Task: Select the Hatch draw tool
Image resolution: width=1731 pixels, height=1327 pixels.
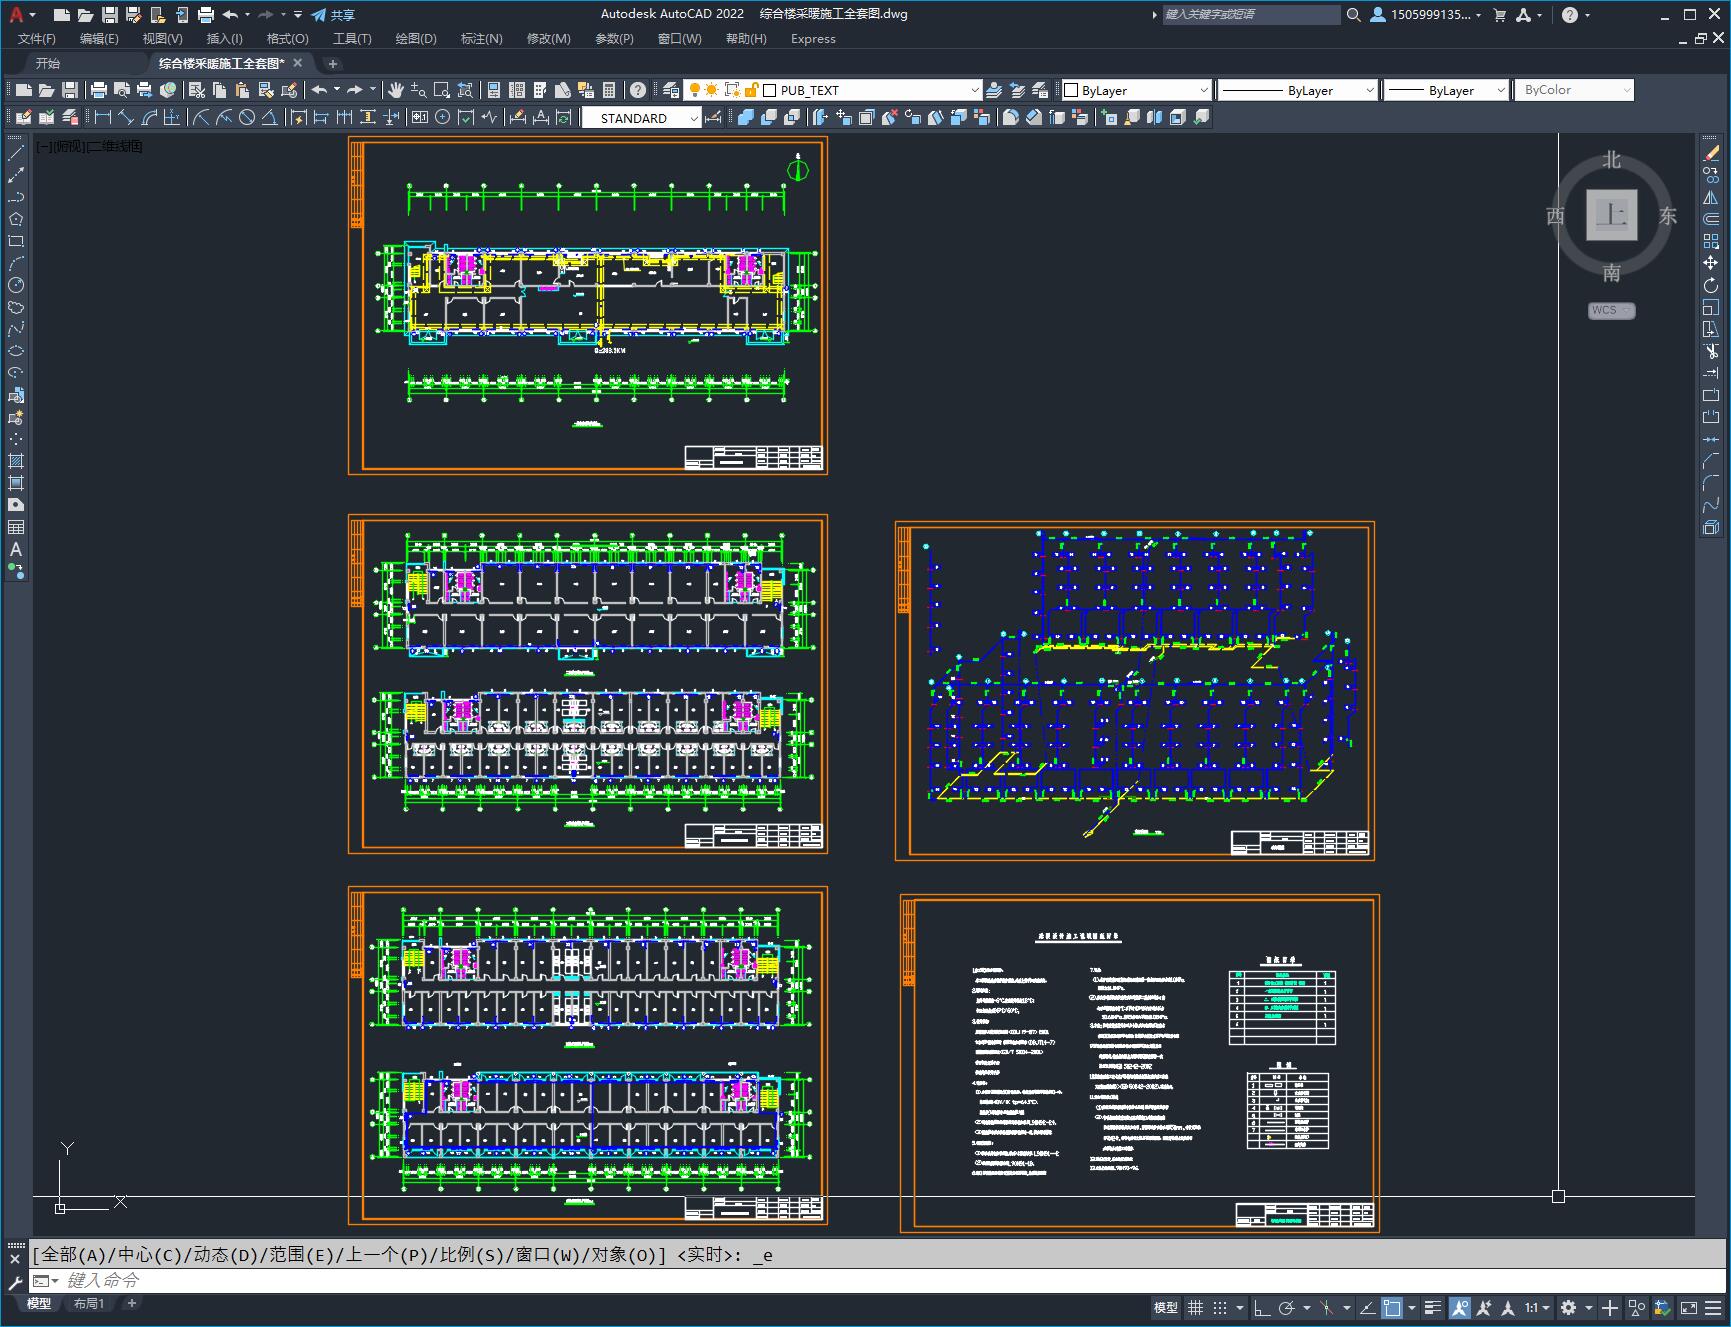Action: [x=16, y=461]
